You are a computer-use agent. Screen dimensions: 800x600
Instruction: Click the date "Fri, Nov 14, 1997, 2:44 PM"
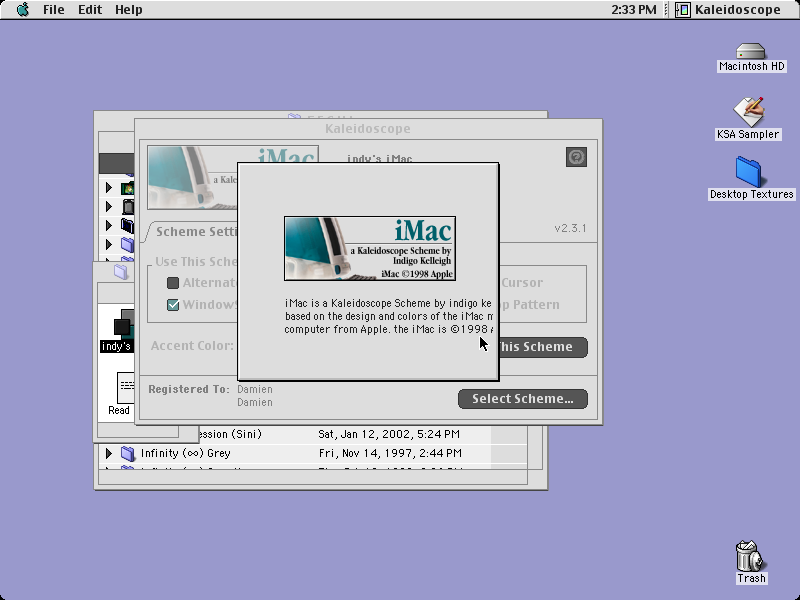pos(390,453)
